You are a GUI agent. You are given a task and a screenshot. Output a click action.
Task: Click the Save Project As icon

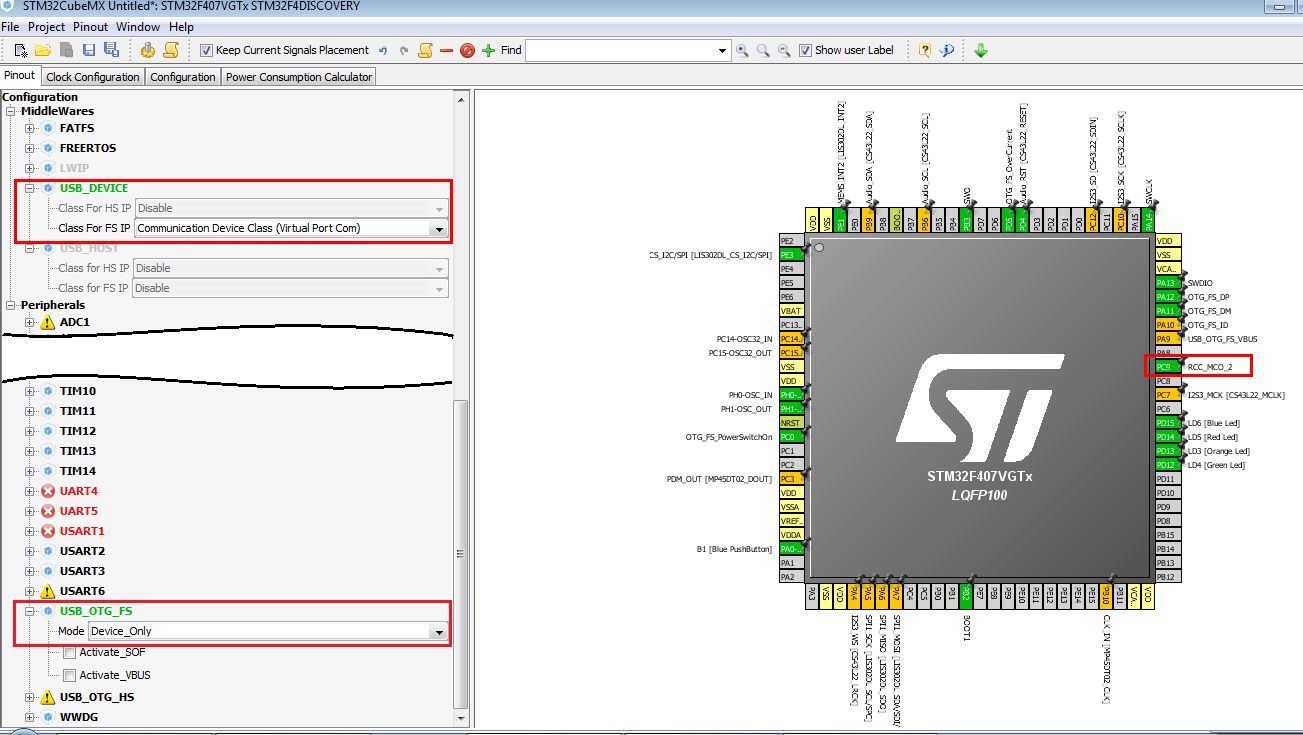pos(111,50)
